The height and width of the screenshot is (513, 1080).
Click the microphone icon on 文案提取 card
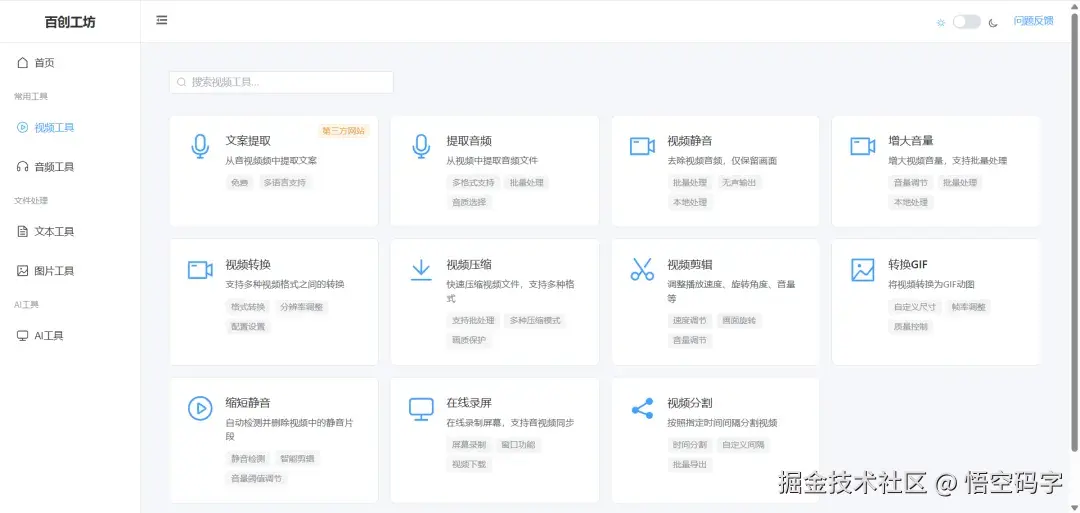(200, 146)
